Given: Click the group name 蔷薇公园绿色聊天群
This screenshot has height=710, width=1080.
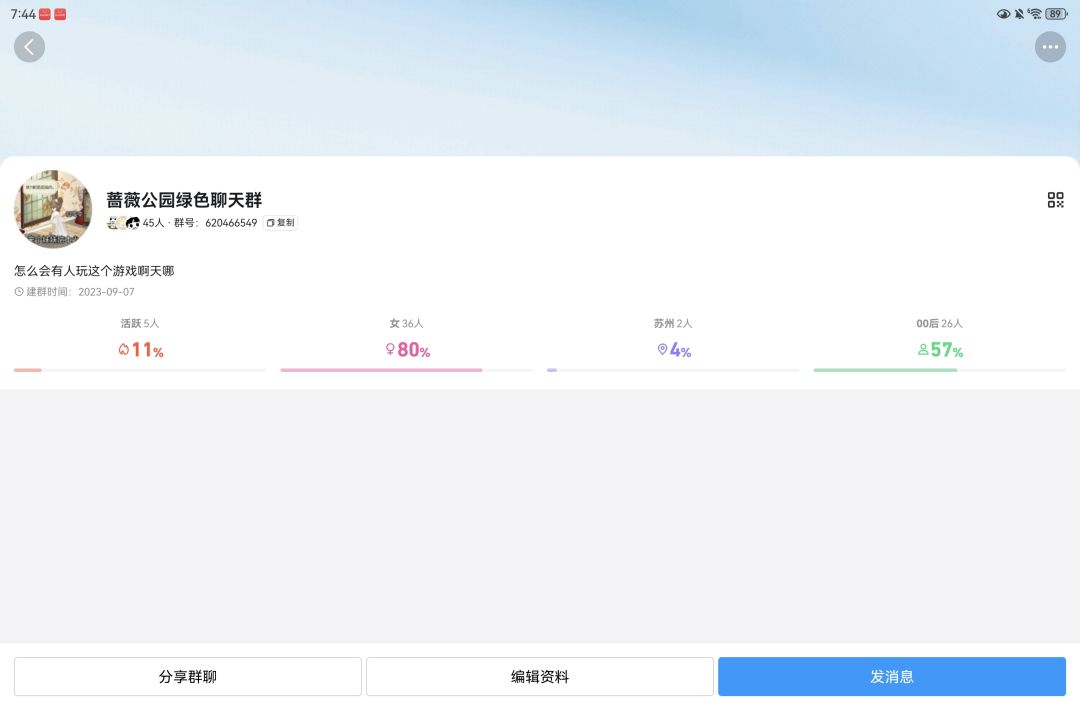Looking at the screenshot, I should [184, 200].
